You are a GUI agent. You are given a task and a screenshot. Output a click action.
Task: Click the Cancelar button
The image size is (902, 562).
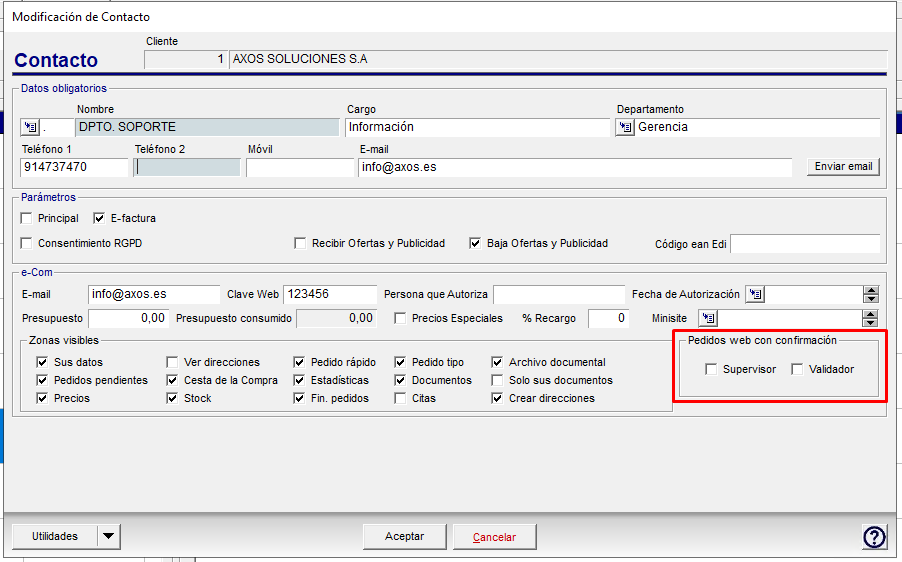(495, 537)
